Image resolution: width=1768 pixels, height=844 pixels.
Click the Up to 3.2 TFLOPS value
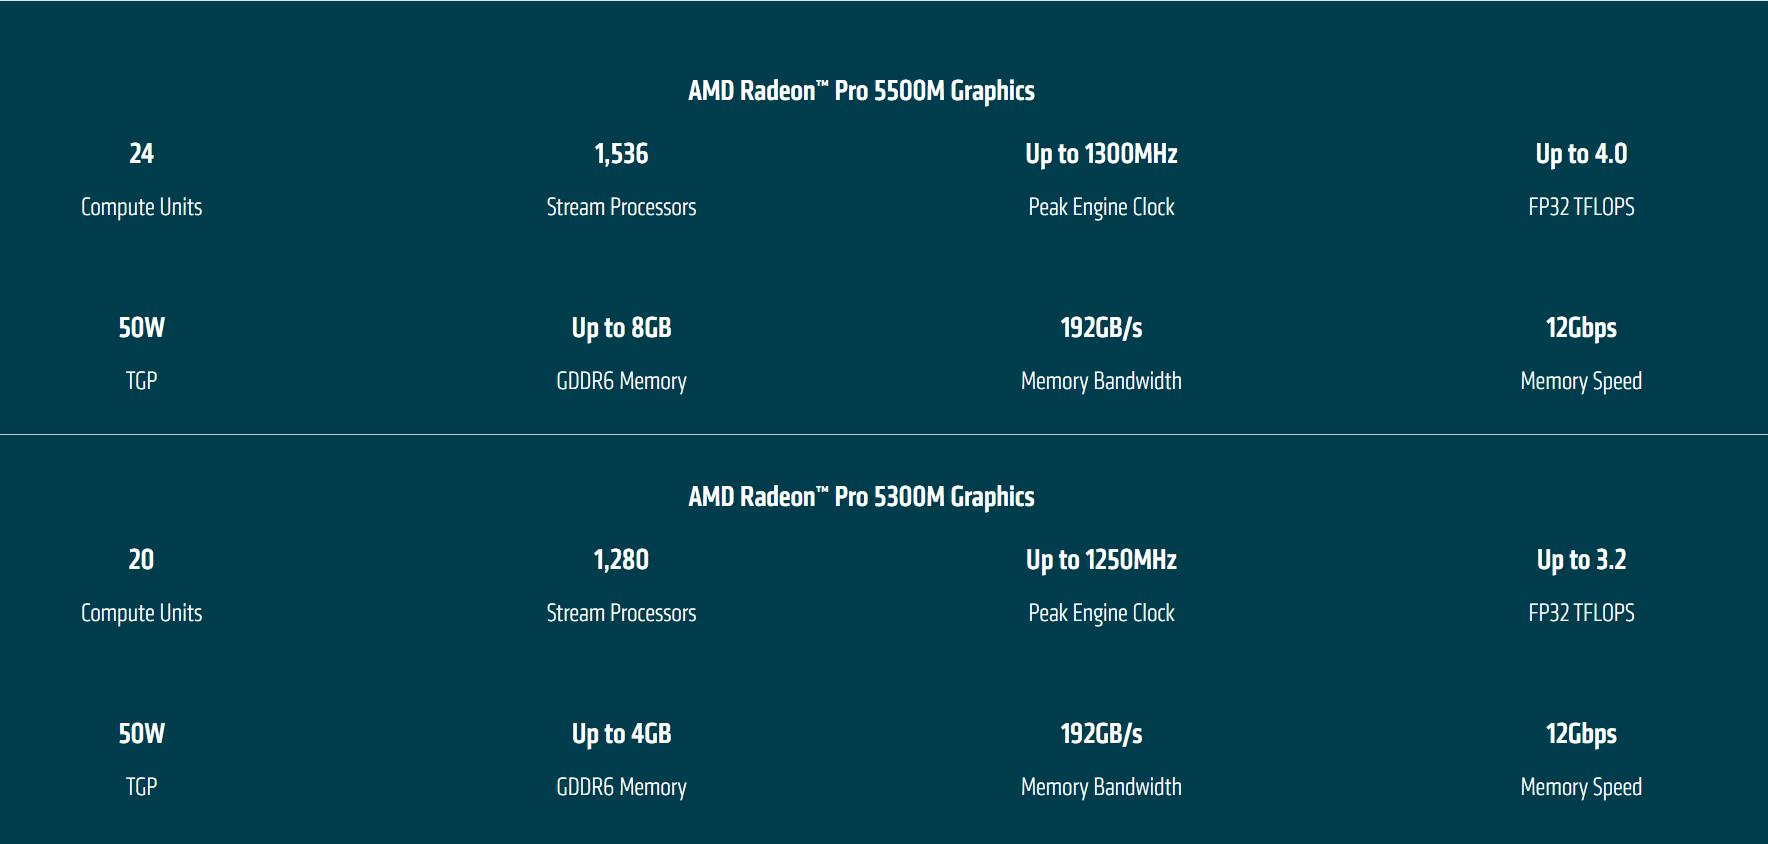point(1581,560)
